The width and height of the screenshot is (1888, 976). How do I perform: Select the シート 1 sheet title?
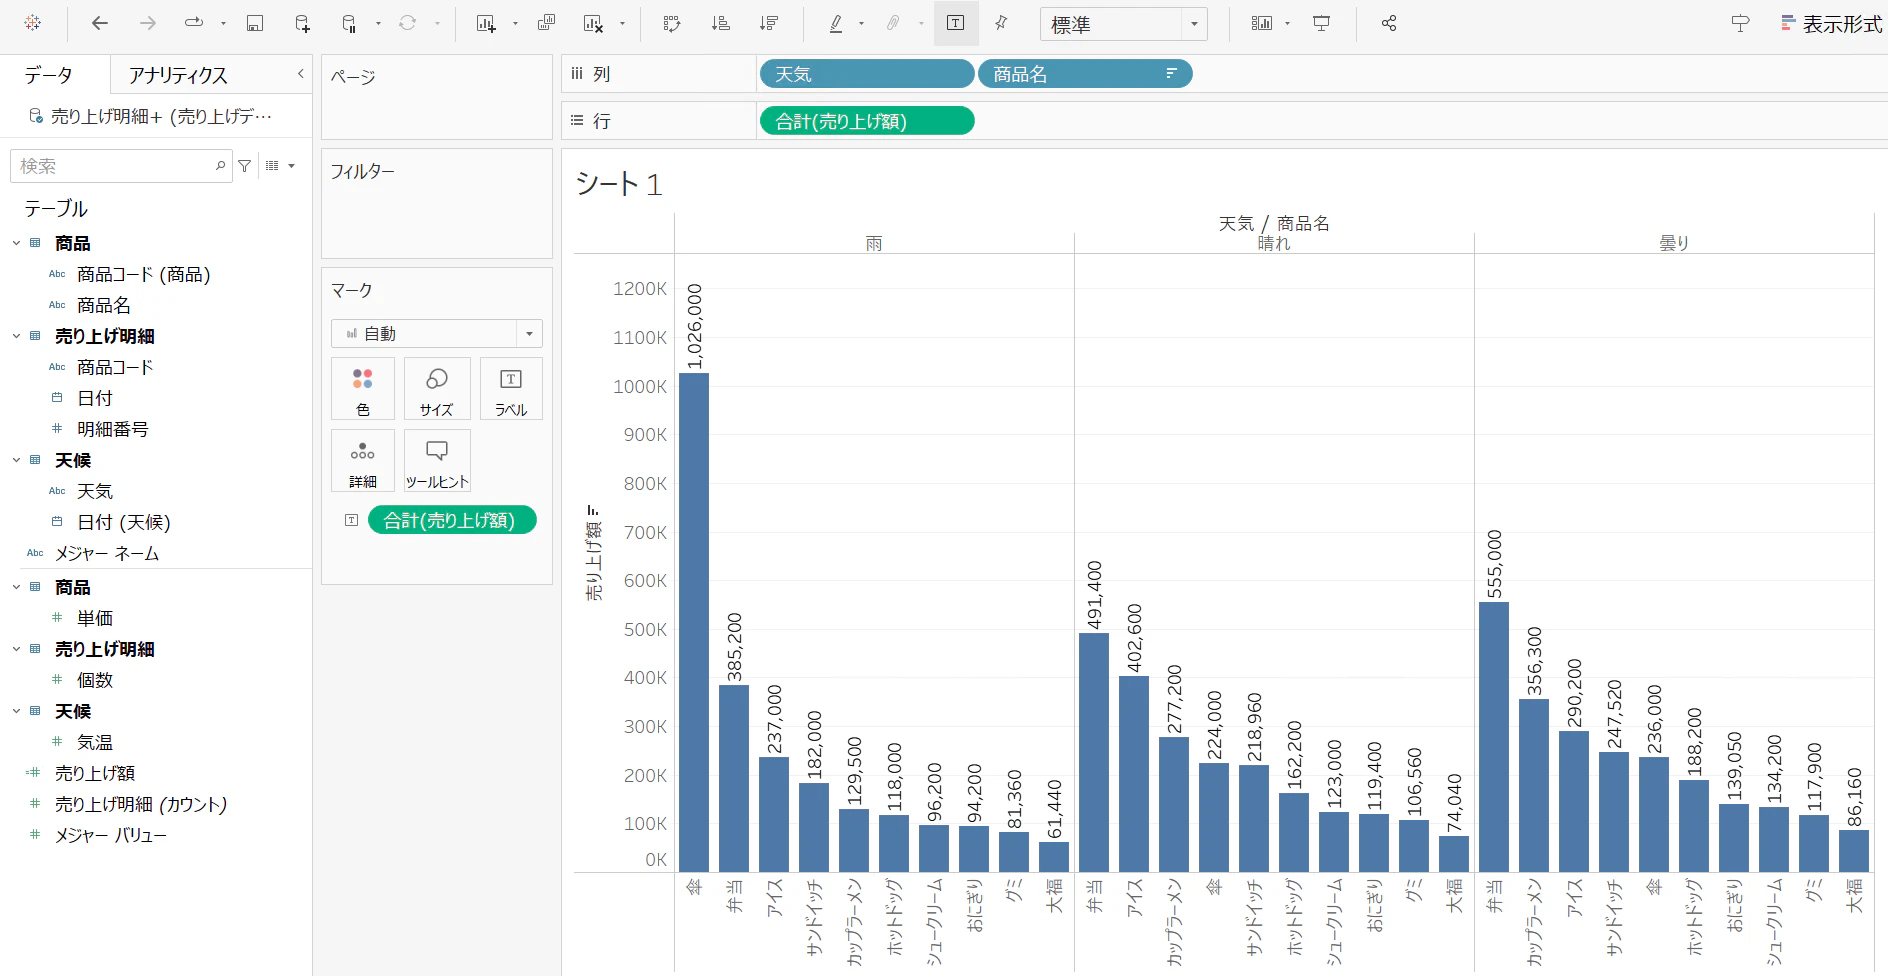point(619,184)
